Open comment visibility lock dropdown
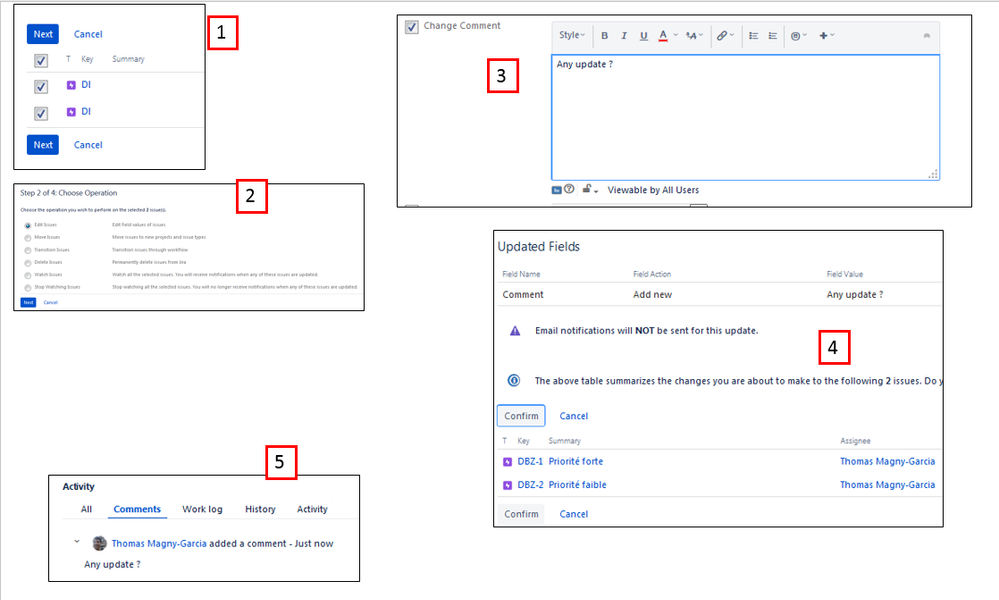This screenshot has width=999, height=600. click(x=590, y=190)
